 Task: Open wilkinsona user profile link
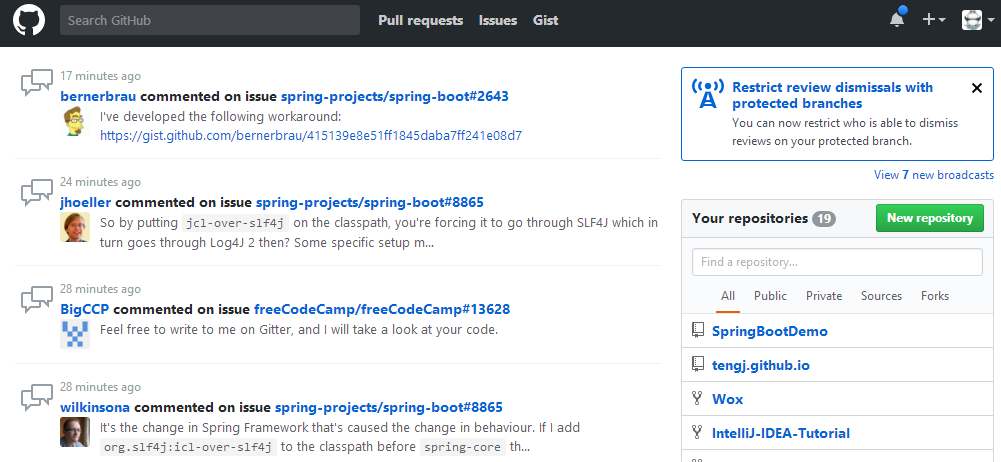[x=95, y=407]
